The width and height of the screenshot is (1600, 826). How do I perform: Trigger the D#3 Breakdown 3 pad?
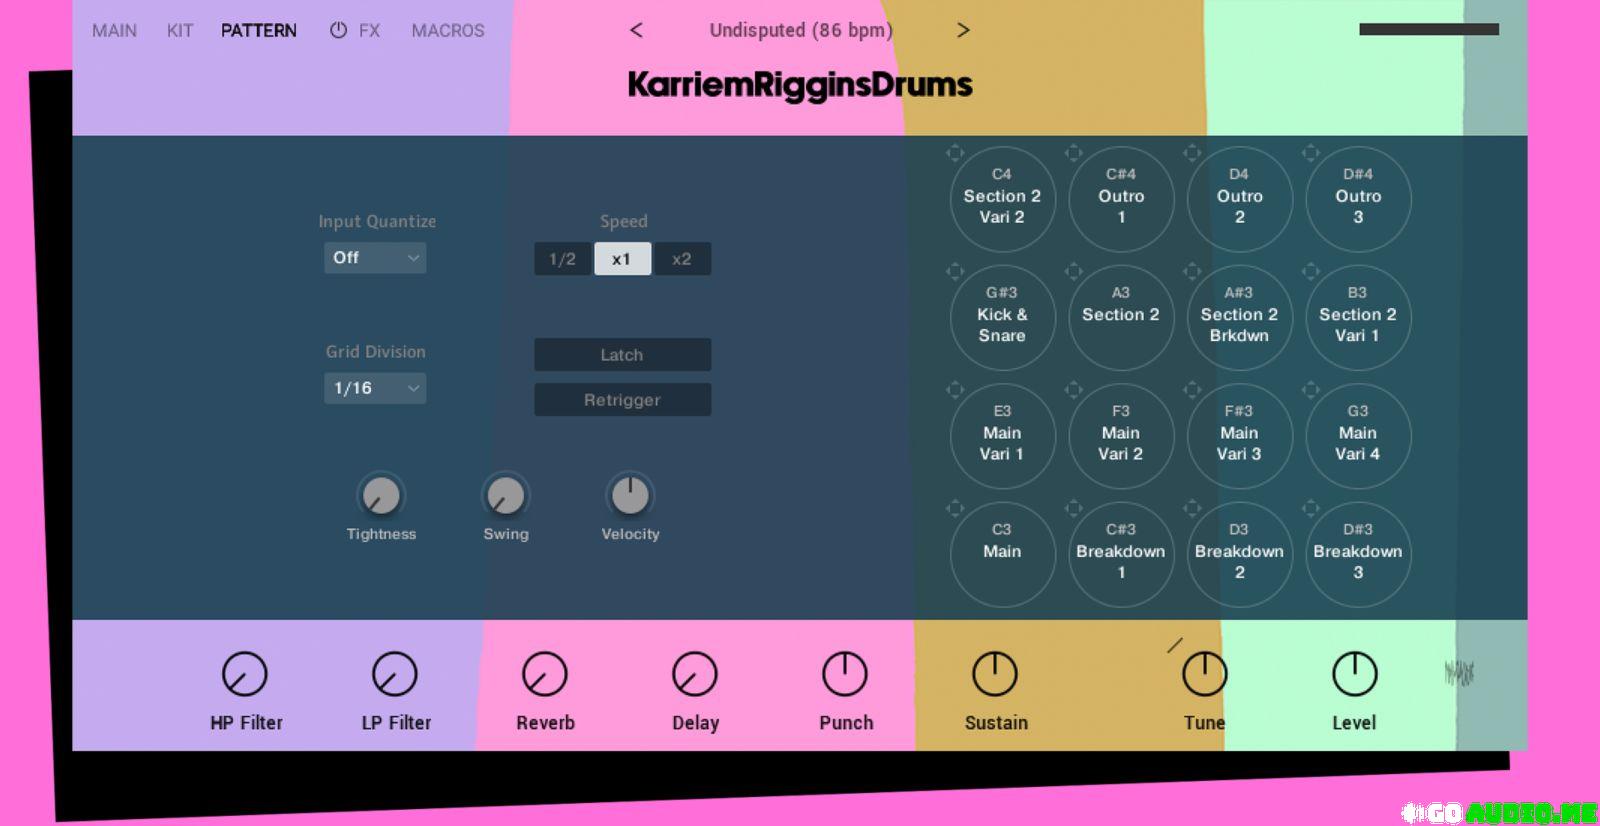point(1358,554)
